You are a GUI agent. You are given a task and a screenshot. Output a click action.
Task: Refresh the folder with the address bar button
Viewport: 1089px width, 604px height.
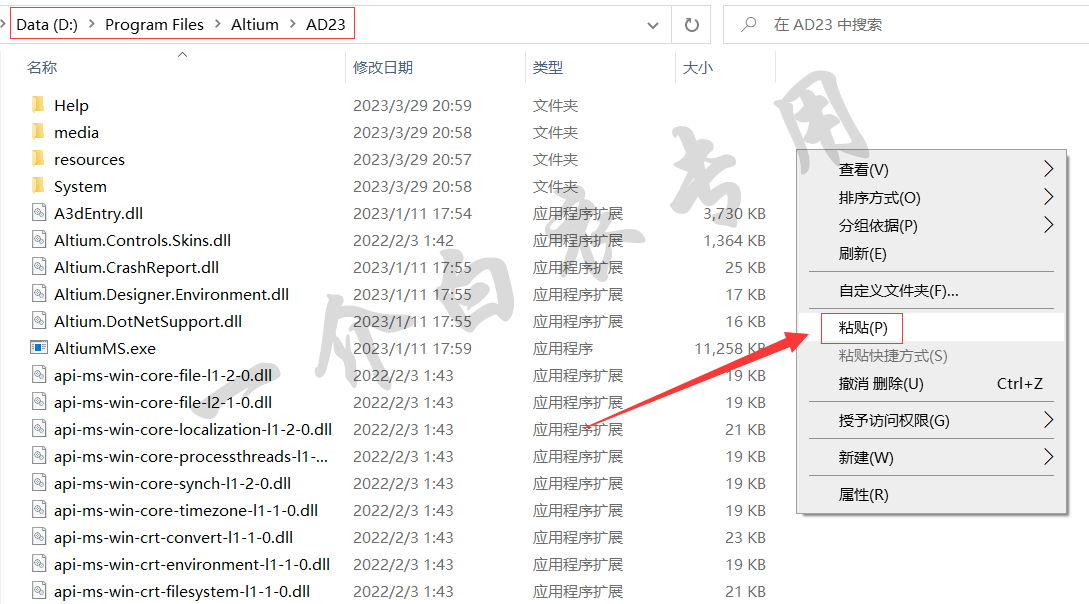point(691,25)
